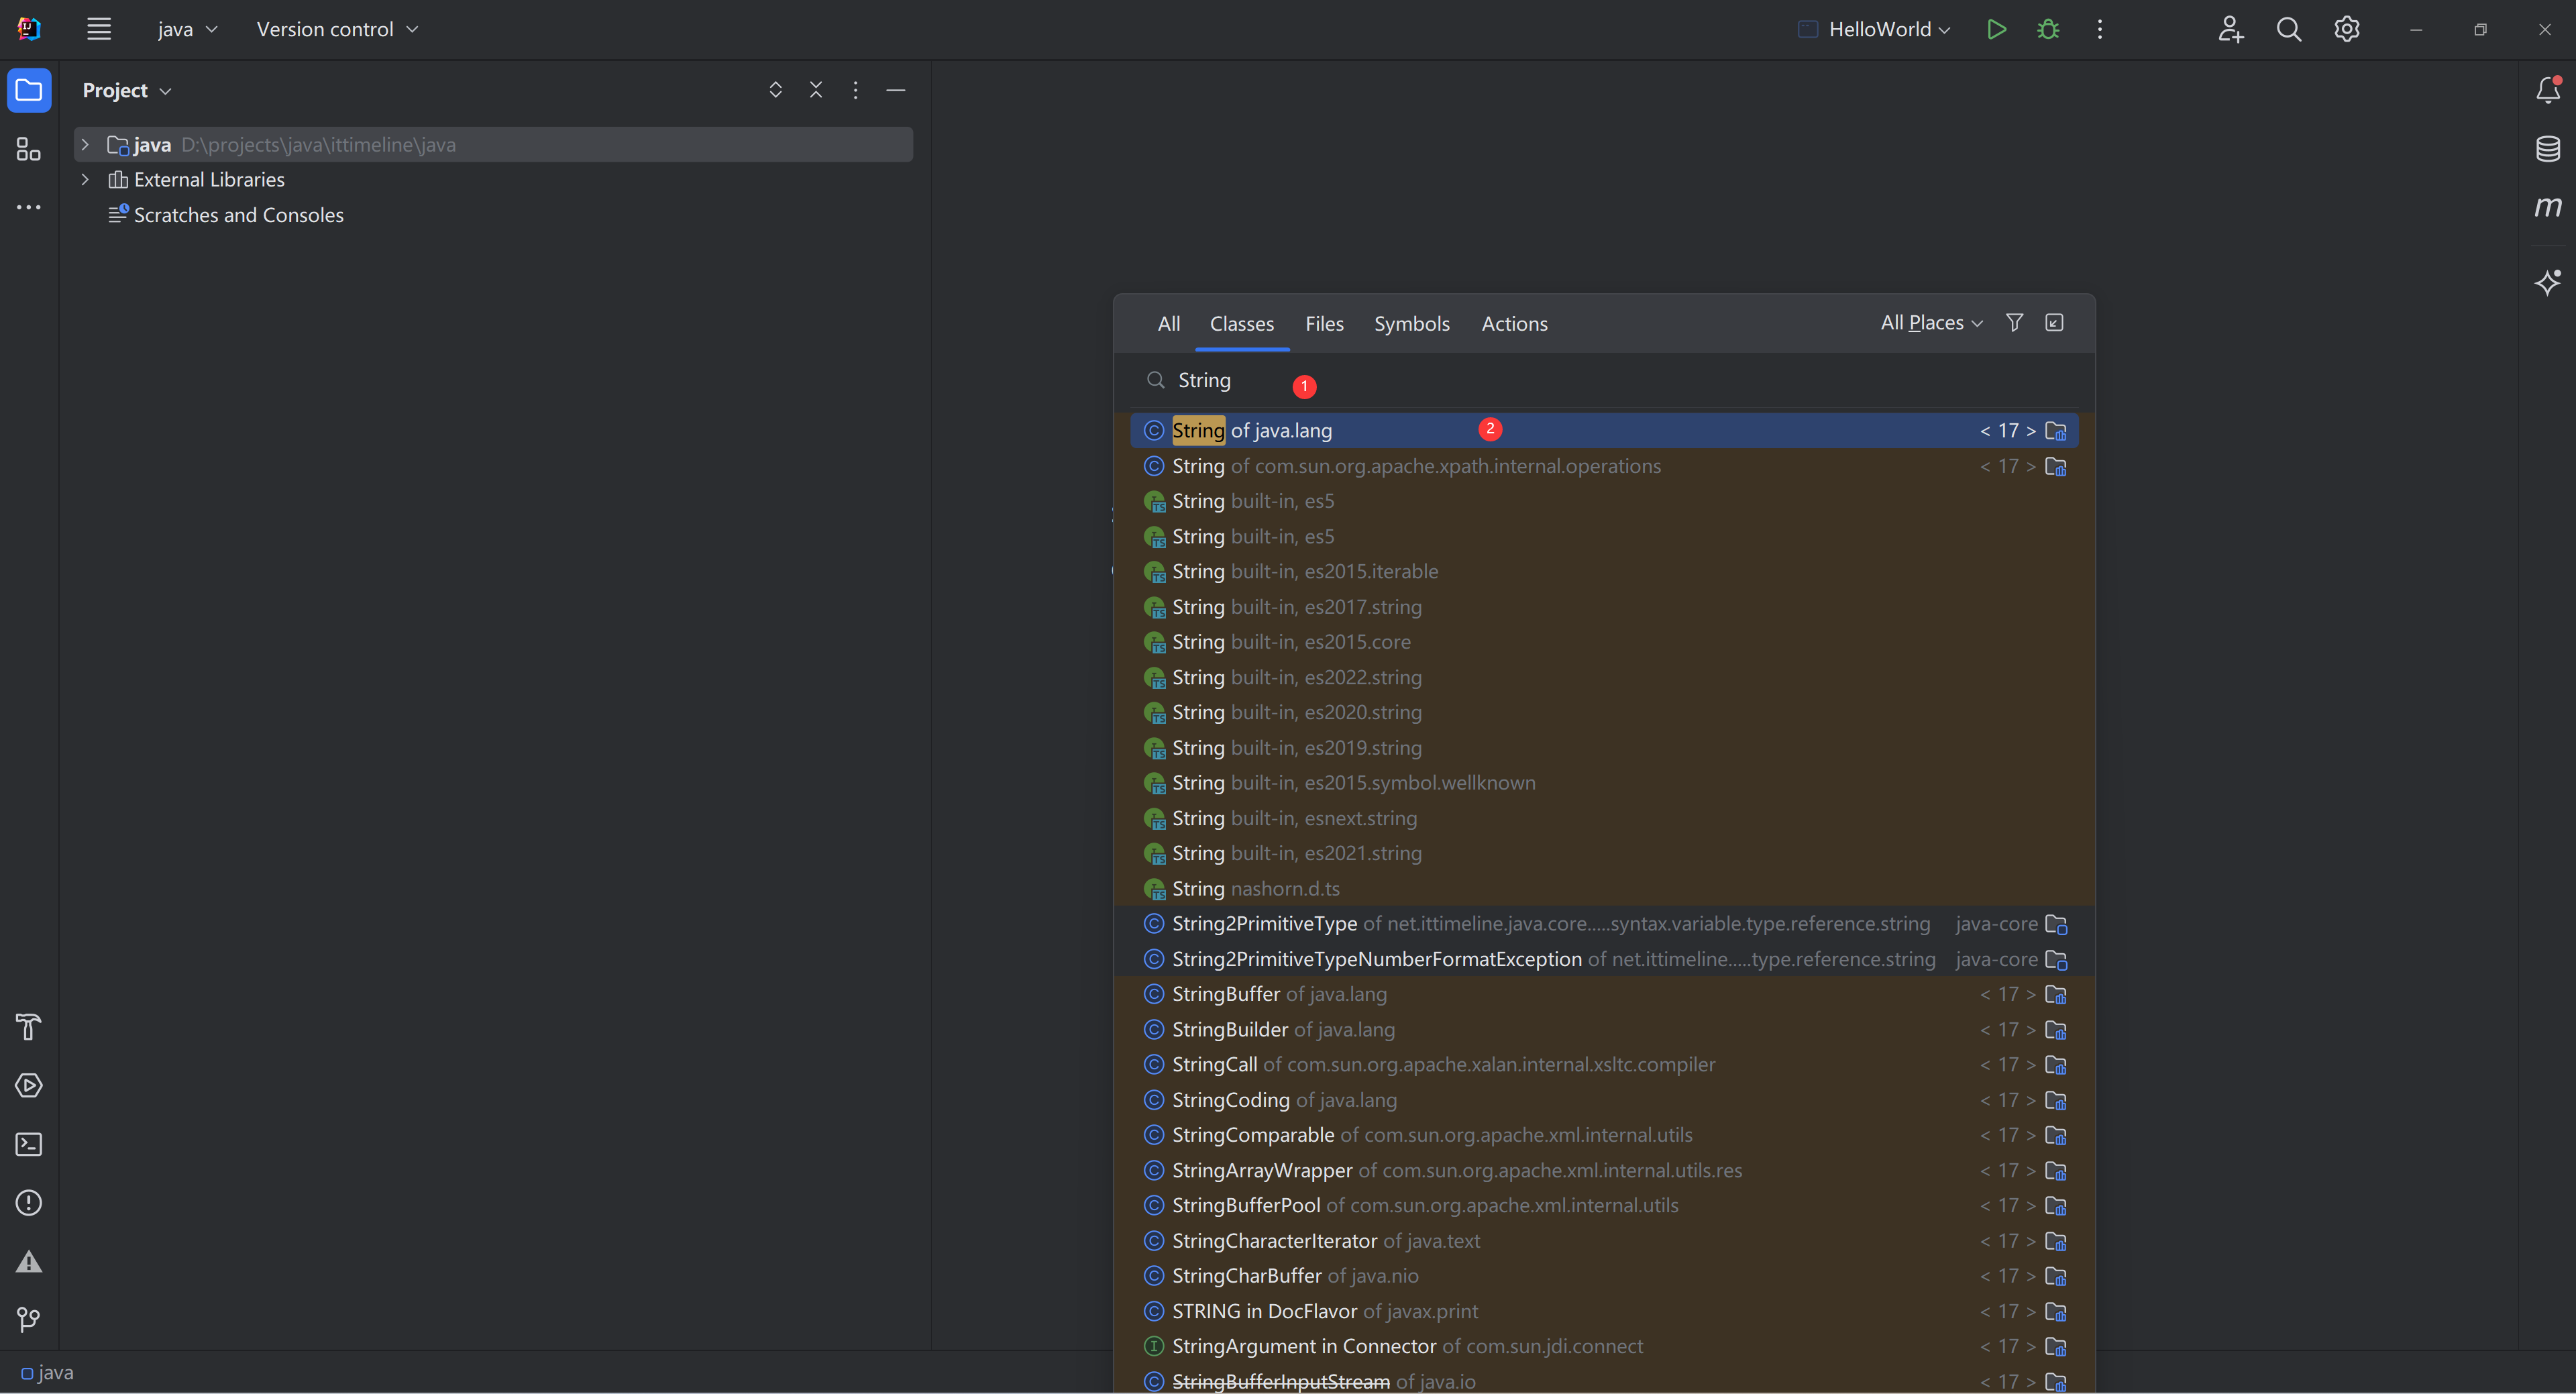The image size is (2576, 1394).
Task: Select StringBuffer of java.lang
Action: (1604, 994)
